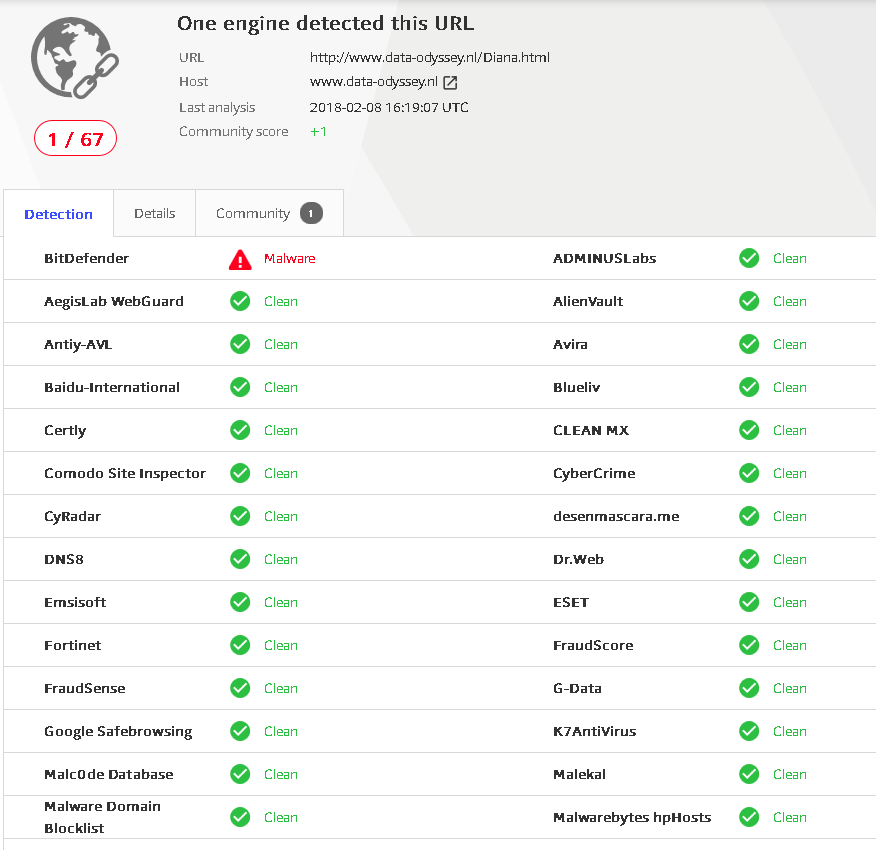
Task: Click the green checkmark for K7AntiVirus
Action: pos(749,732)
